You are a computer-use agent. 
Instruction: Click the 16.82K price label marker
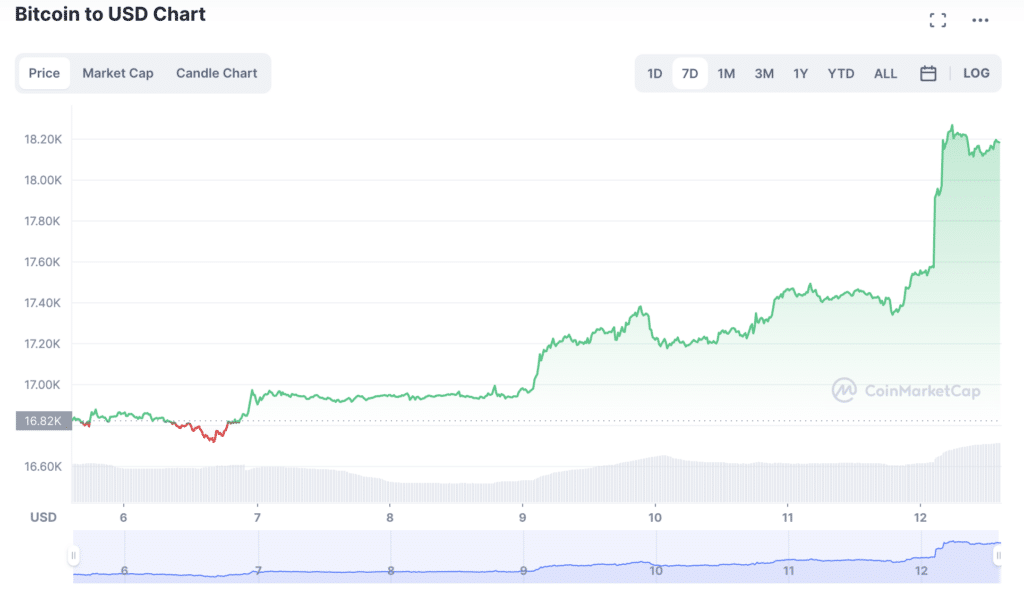pyautogui.click(x=43, y=420)
